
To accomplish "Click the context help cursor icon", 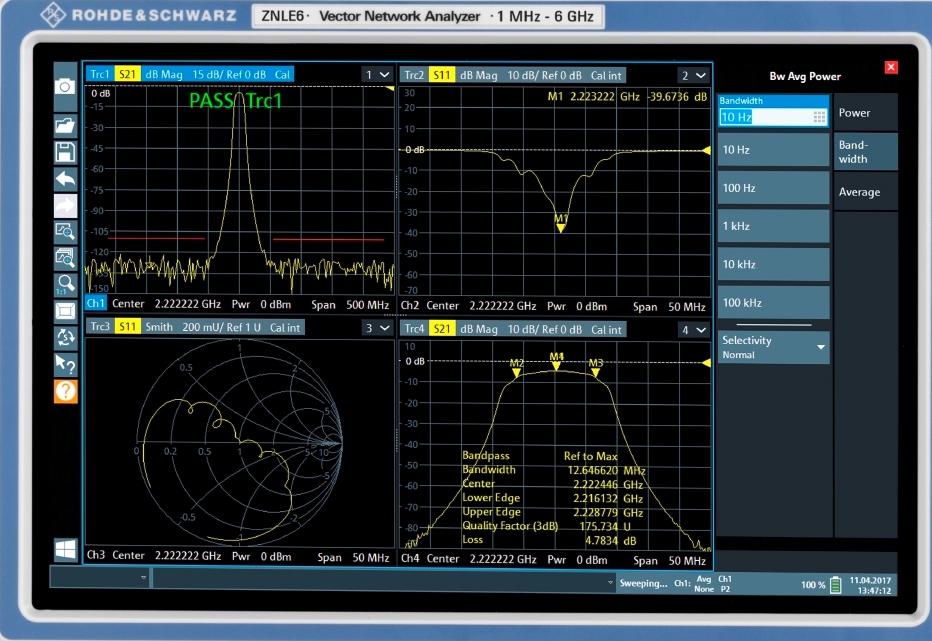I will click(x=65, y=364).
